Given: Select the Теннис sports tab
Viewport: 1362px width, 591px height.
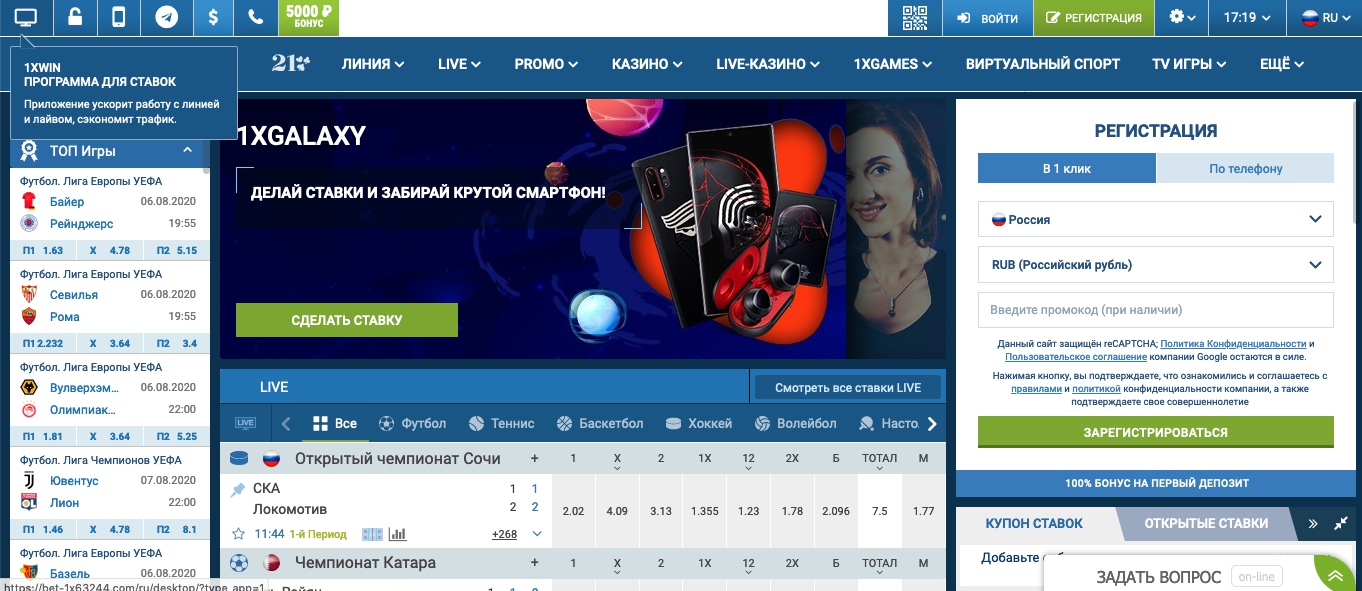Looking at the screenshot, I should click(501, 423).
